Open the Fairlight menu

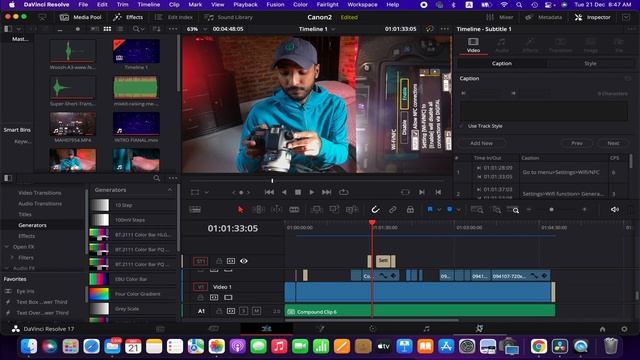(327, 4)
